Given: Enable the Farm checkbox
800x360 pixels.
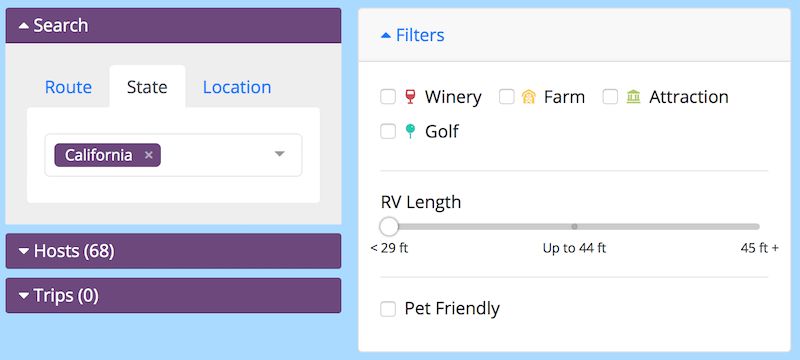Looking at the screenshot, I should coord(507,96).
